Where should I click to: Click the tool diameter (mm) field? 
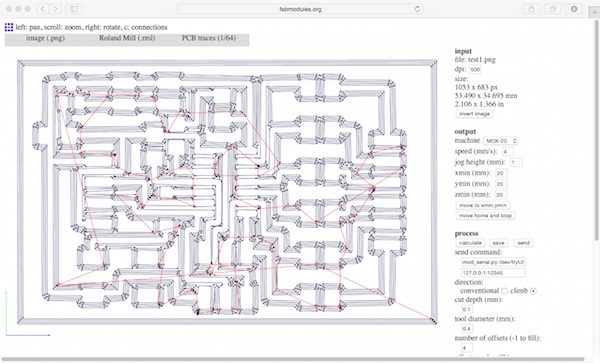point(467,329)
